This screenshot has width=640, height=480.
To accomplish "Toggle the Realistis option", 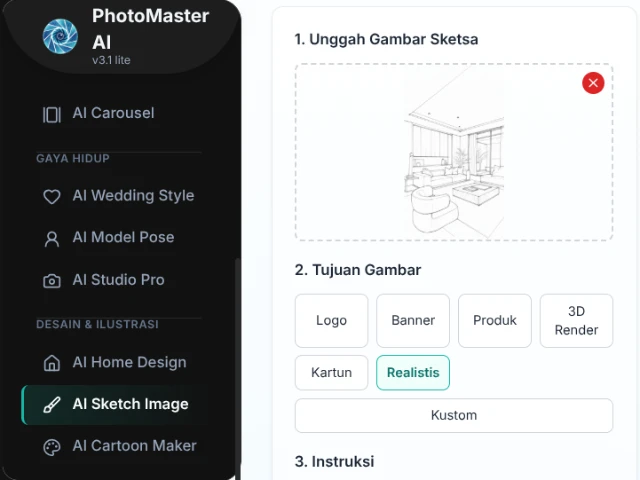I will (413, 372).
